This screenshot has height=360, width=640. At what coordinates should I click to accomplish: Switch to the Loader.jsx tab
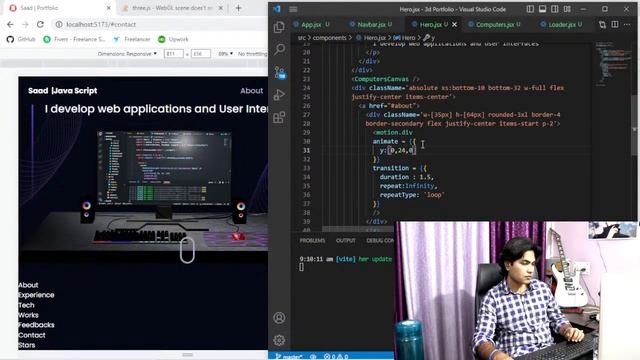[x=561, y=24]
